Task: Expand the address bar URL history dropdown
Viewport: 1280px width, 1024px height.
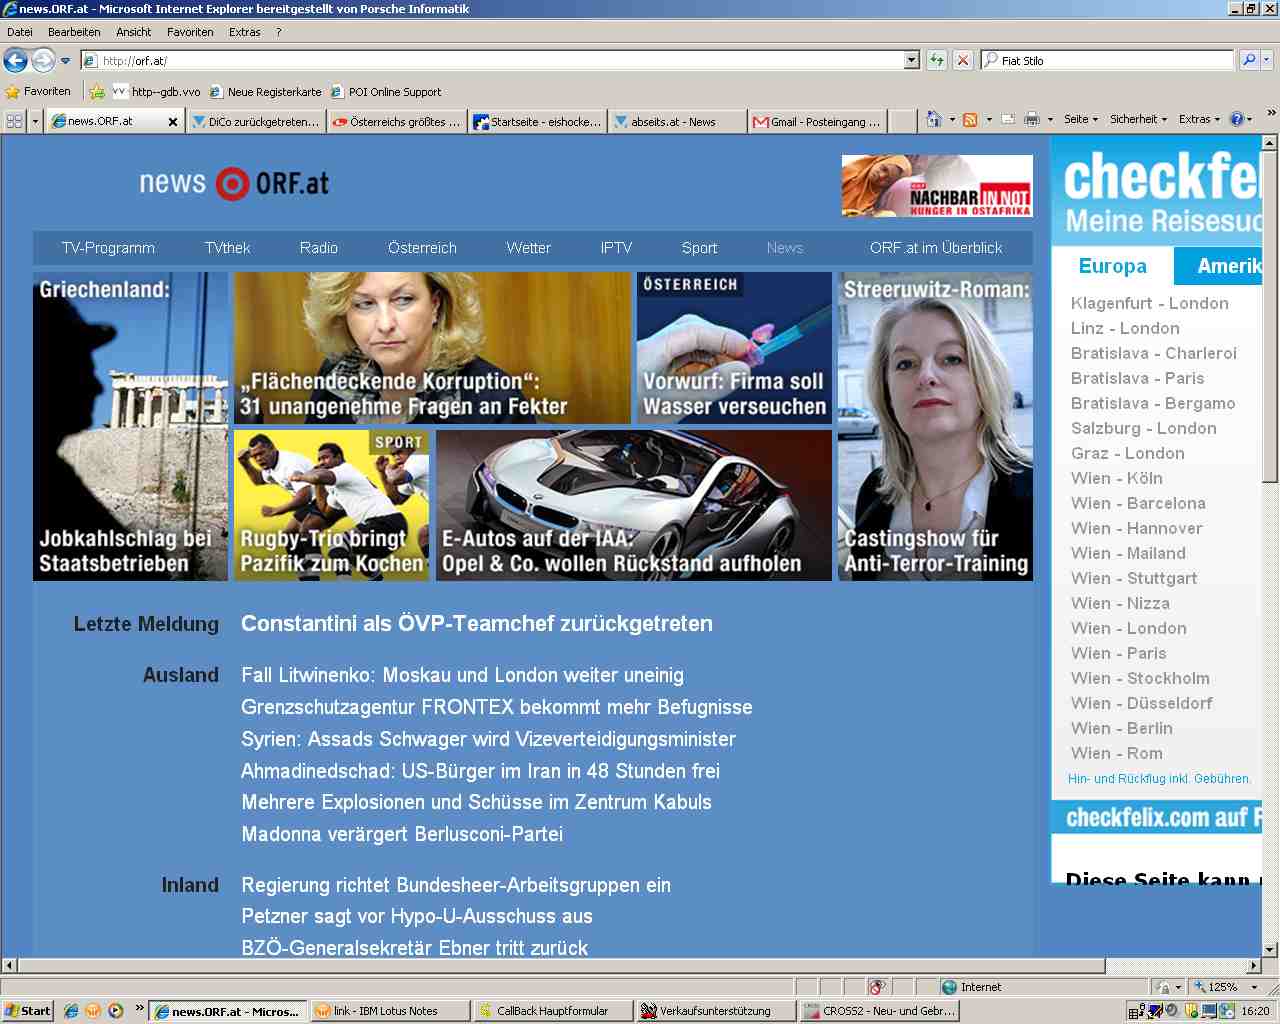Action: 911,61
